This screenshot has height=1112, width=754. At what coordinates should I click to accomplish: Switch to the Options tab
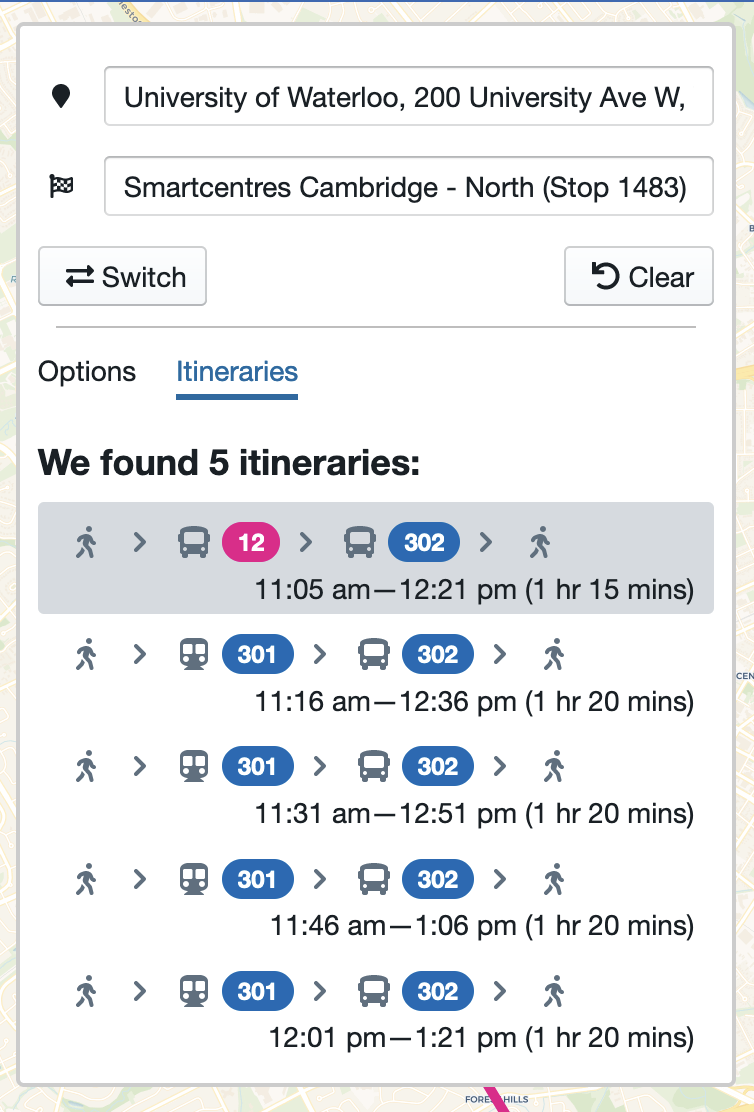(87, 372)
